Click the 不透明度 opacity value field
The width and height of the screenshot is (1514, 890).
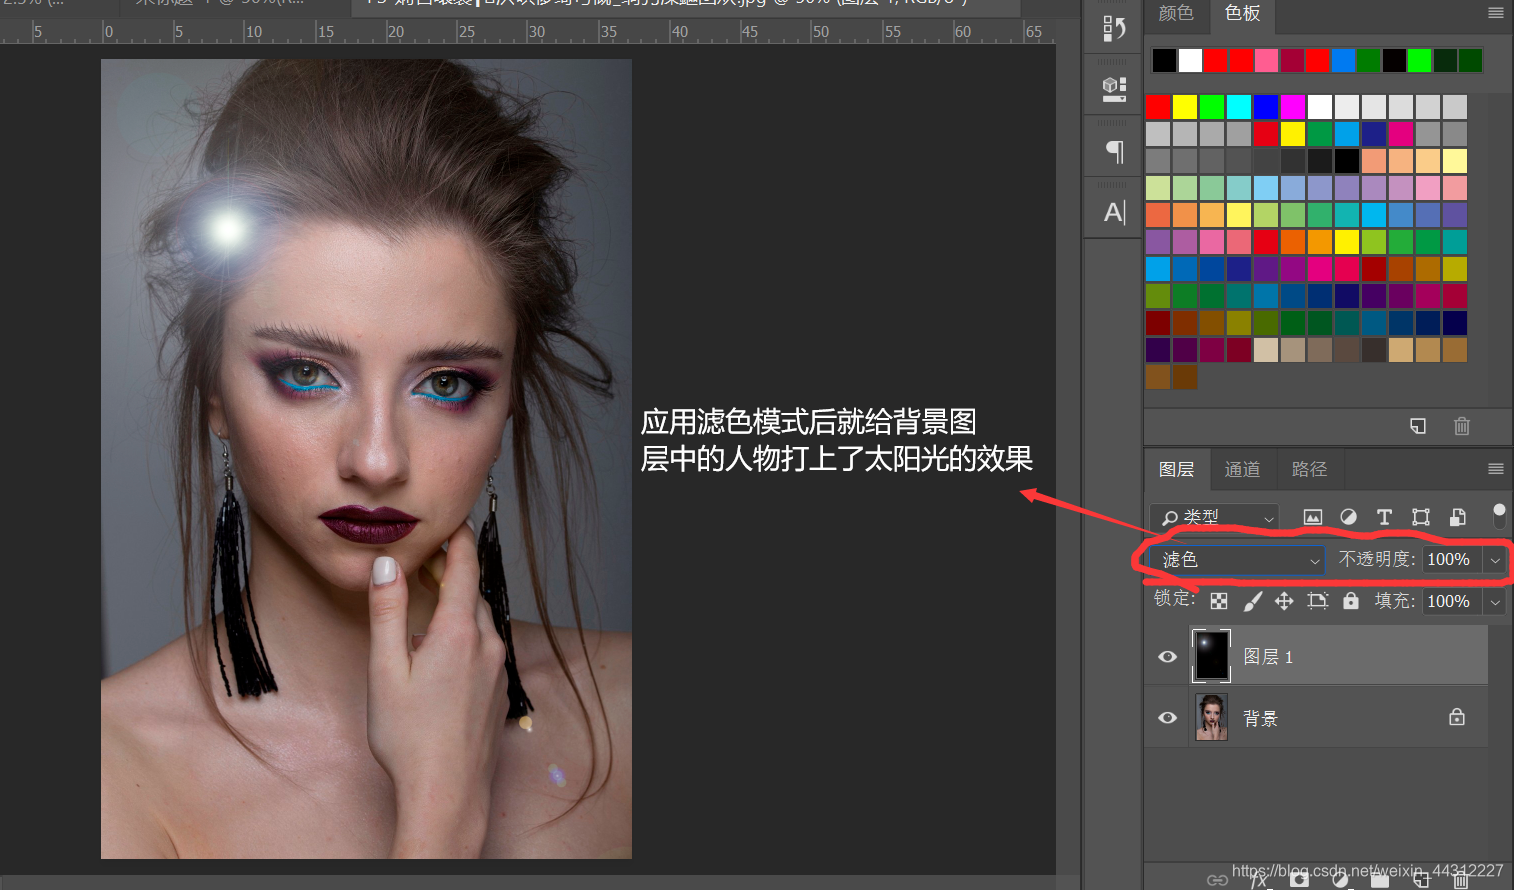point(1451,560)
